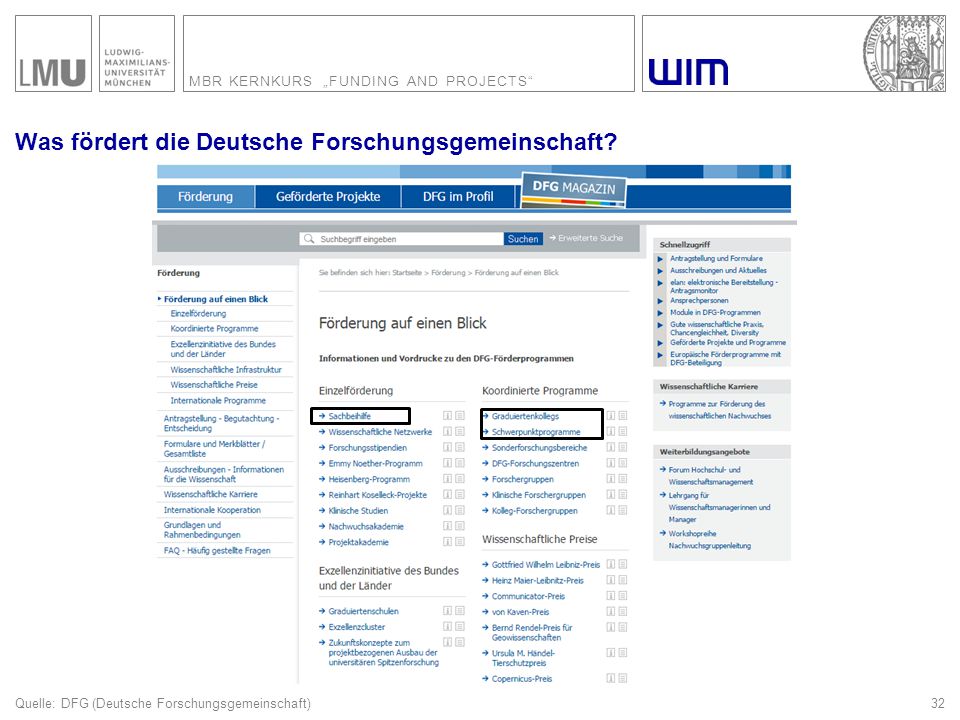Click info icon beside Graduiertenkollegs

click(x=610, y=416)
